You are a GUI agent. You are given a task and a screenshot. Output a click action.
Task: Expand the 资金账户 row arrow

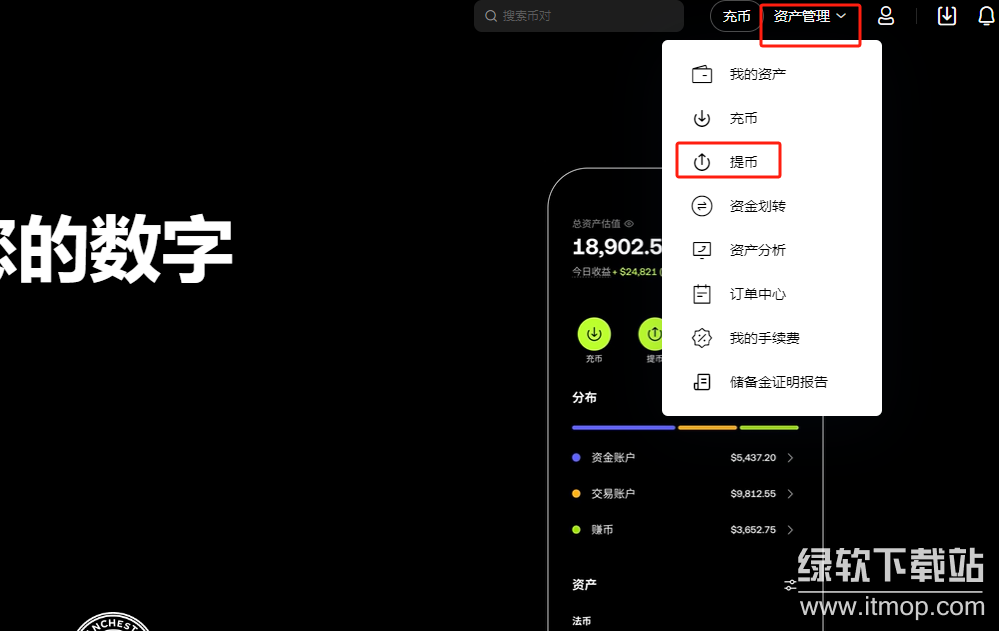tap(790, 458)
